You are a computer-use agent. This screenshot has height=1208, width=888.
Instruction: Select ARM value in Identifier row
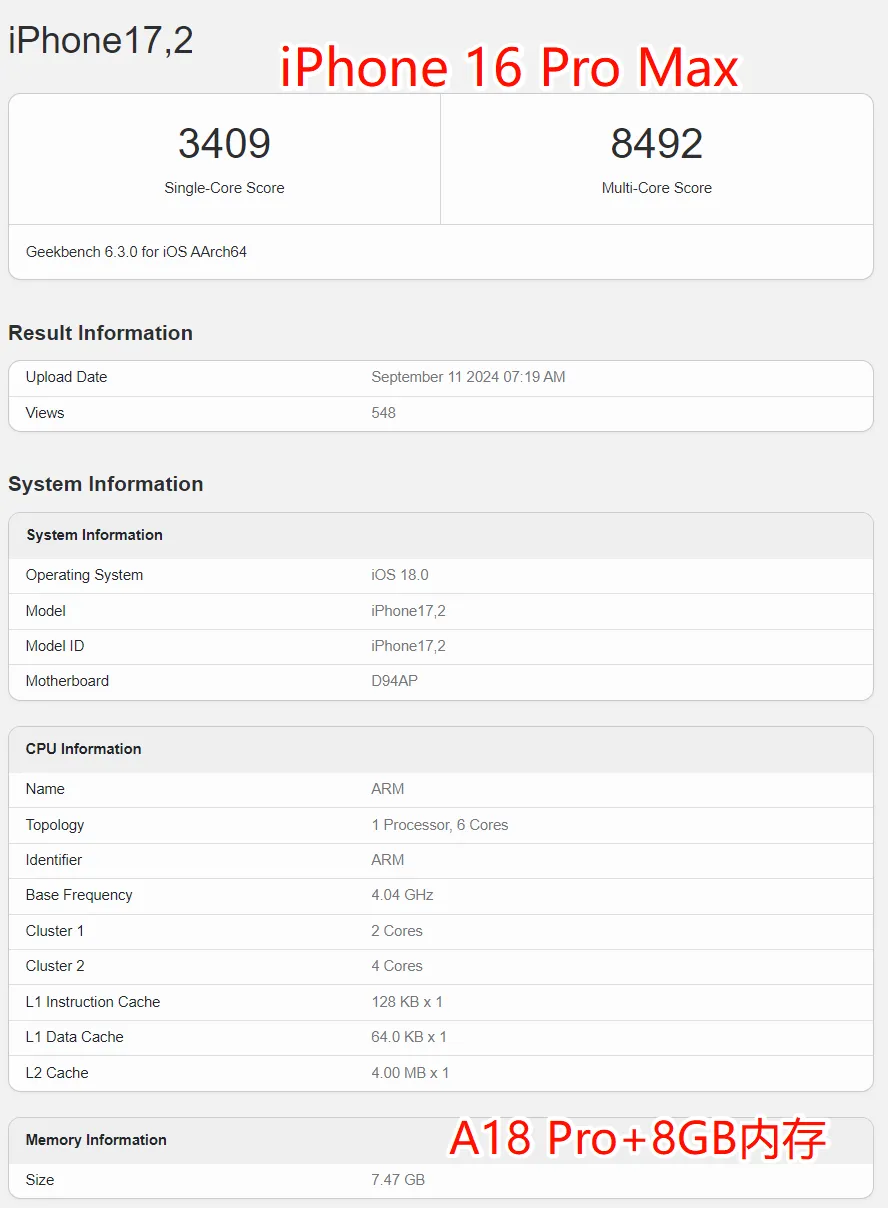[388, 860]
